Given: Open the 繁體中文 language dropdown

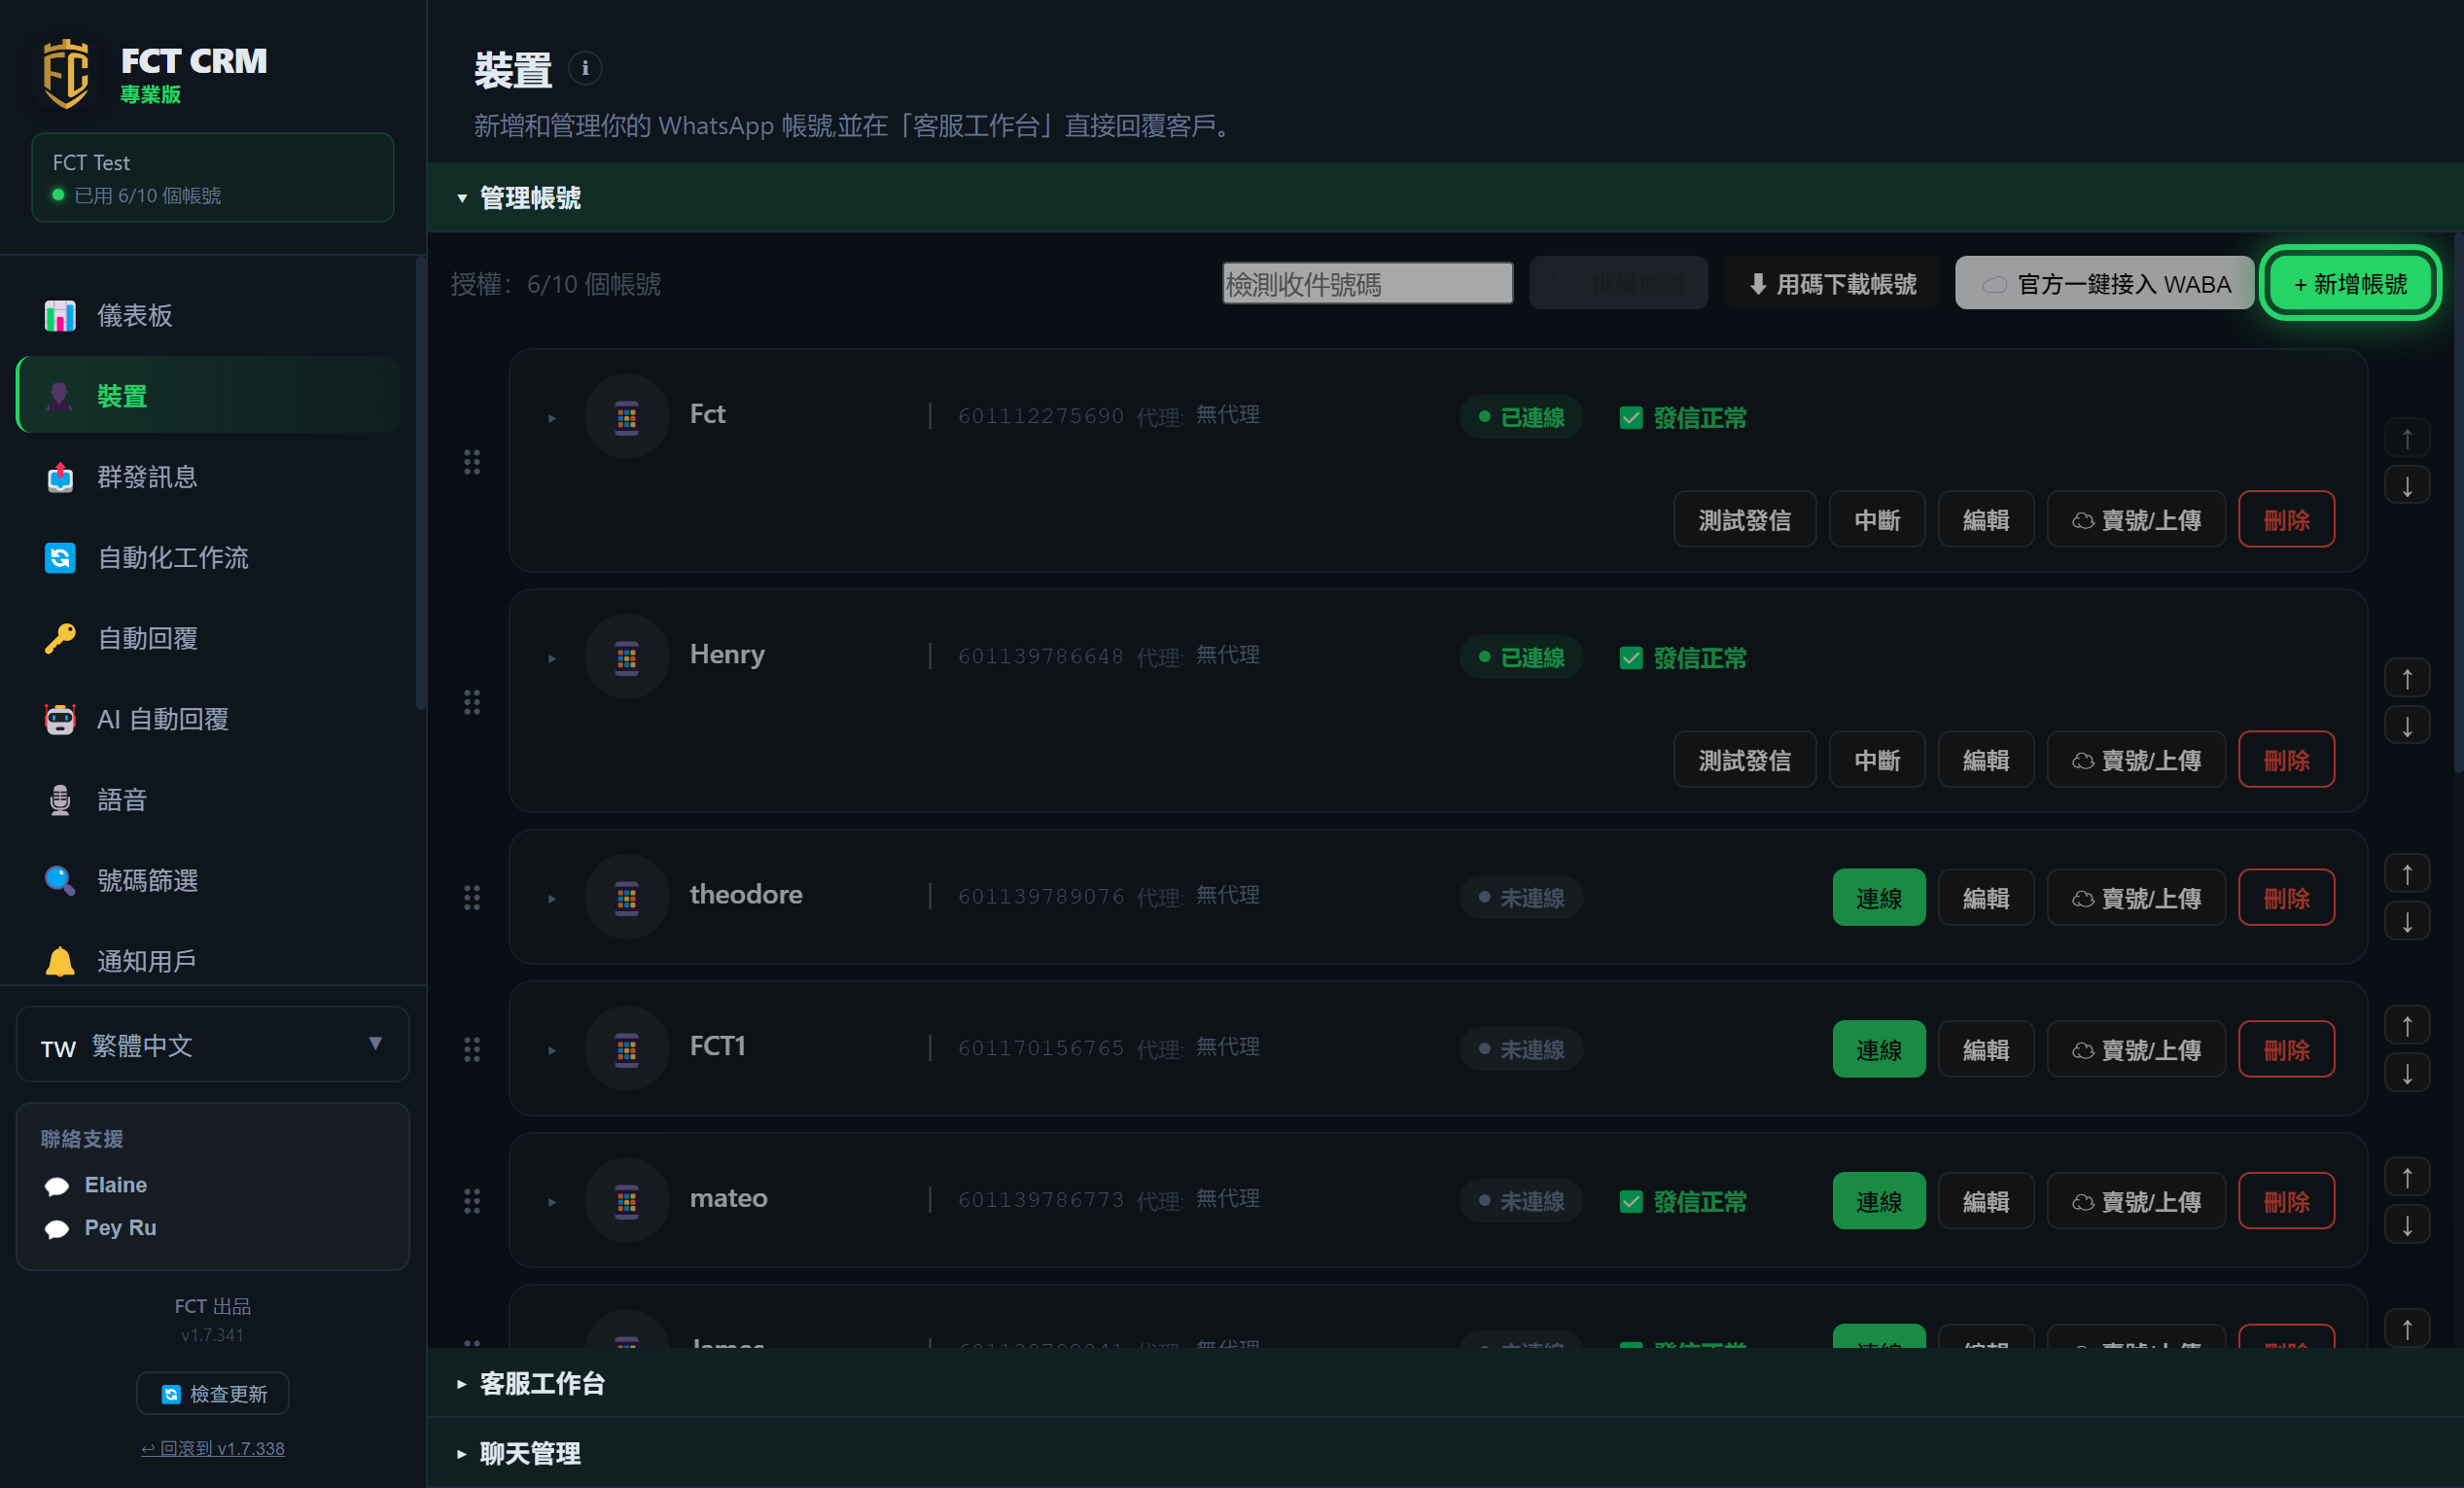Looking at the screenshot, I should click(x=213, y=1045).
